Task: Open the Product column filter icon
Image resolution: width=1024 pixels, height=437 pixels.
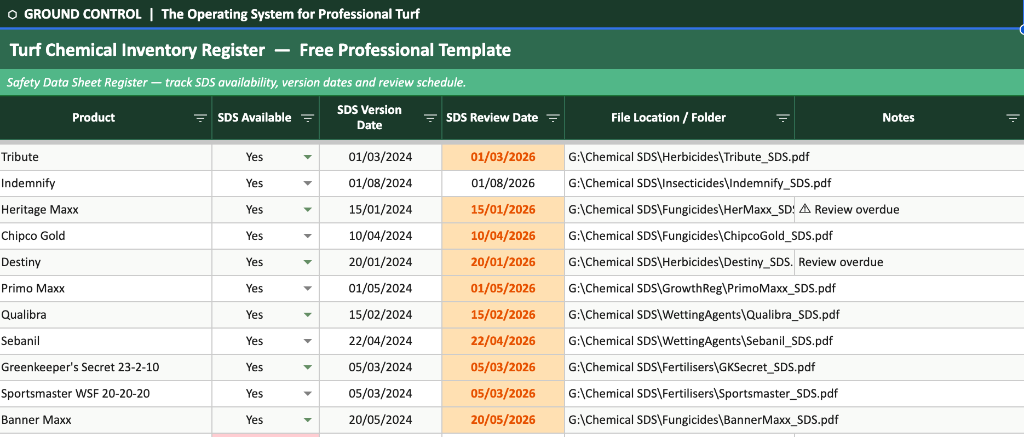Action: click(x=200, y=118)
